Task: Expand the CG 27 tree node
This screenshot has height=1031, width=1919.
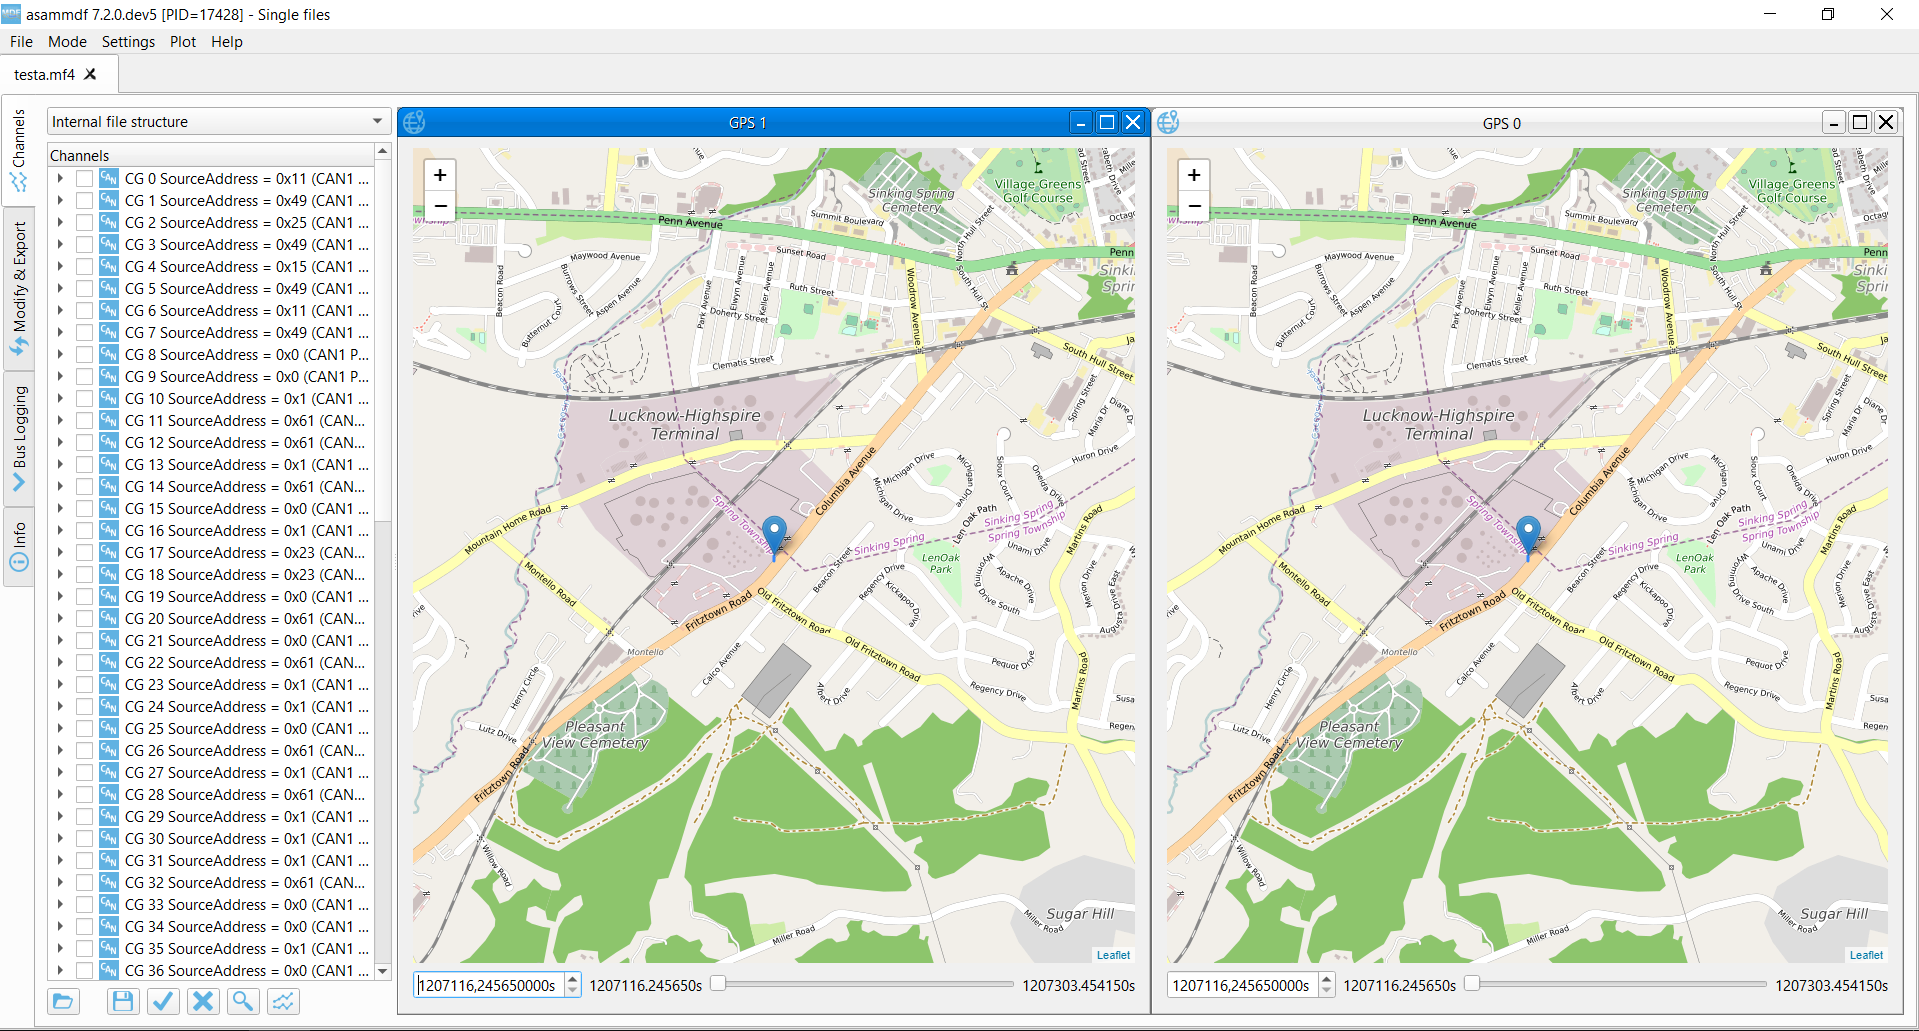Action: 60,772
